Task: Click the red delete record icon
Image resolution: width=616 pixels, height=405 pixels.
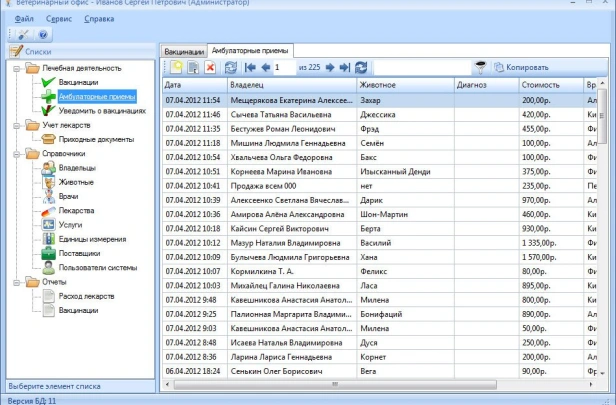Action: [x=210, y=67]
